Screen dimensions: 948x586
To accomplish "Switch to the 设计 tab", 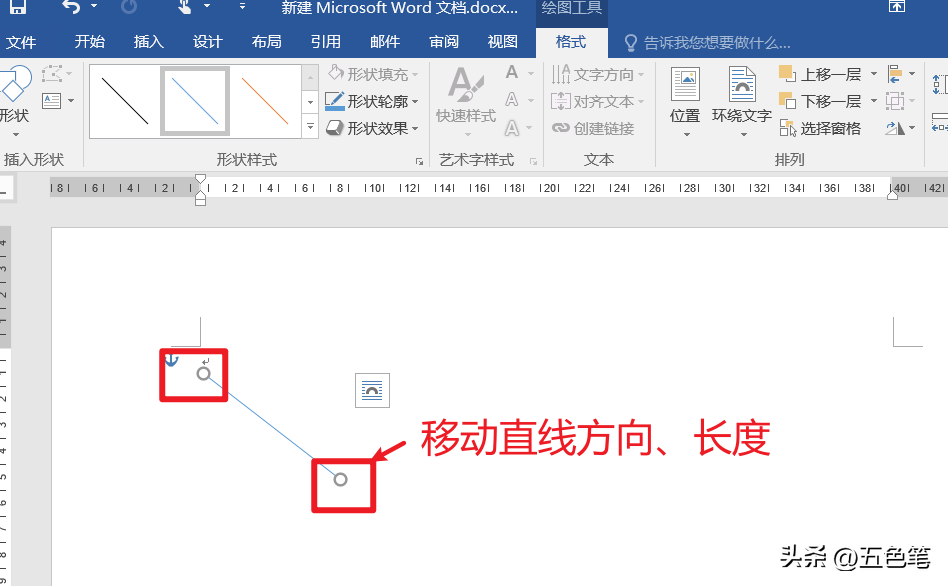I will pyautogui.click(x=208, y=42).
